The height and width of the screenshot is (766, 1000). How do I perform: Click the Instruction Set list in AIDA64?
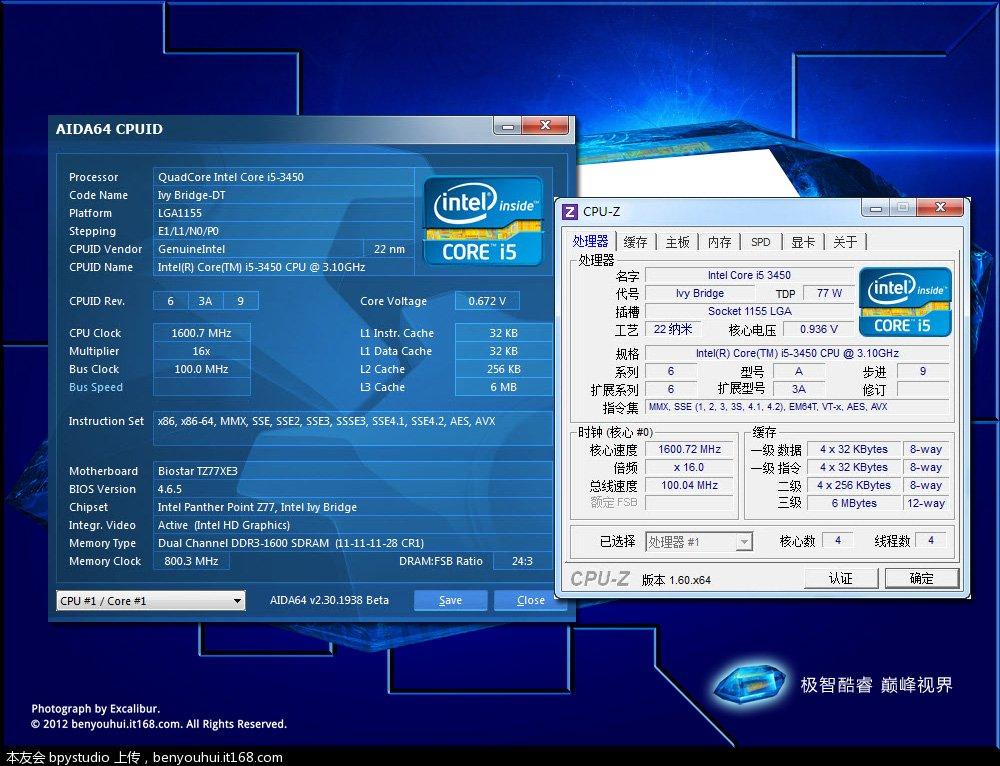(353, 428)
